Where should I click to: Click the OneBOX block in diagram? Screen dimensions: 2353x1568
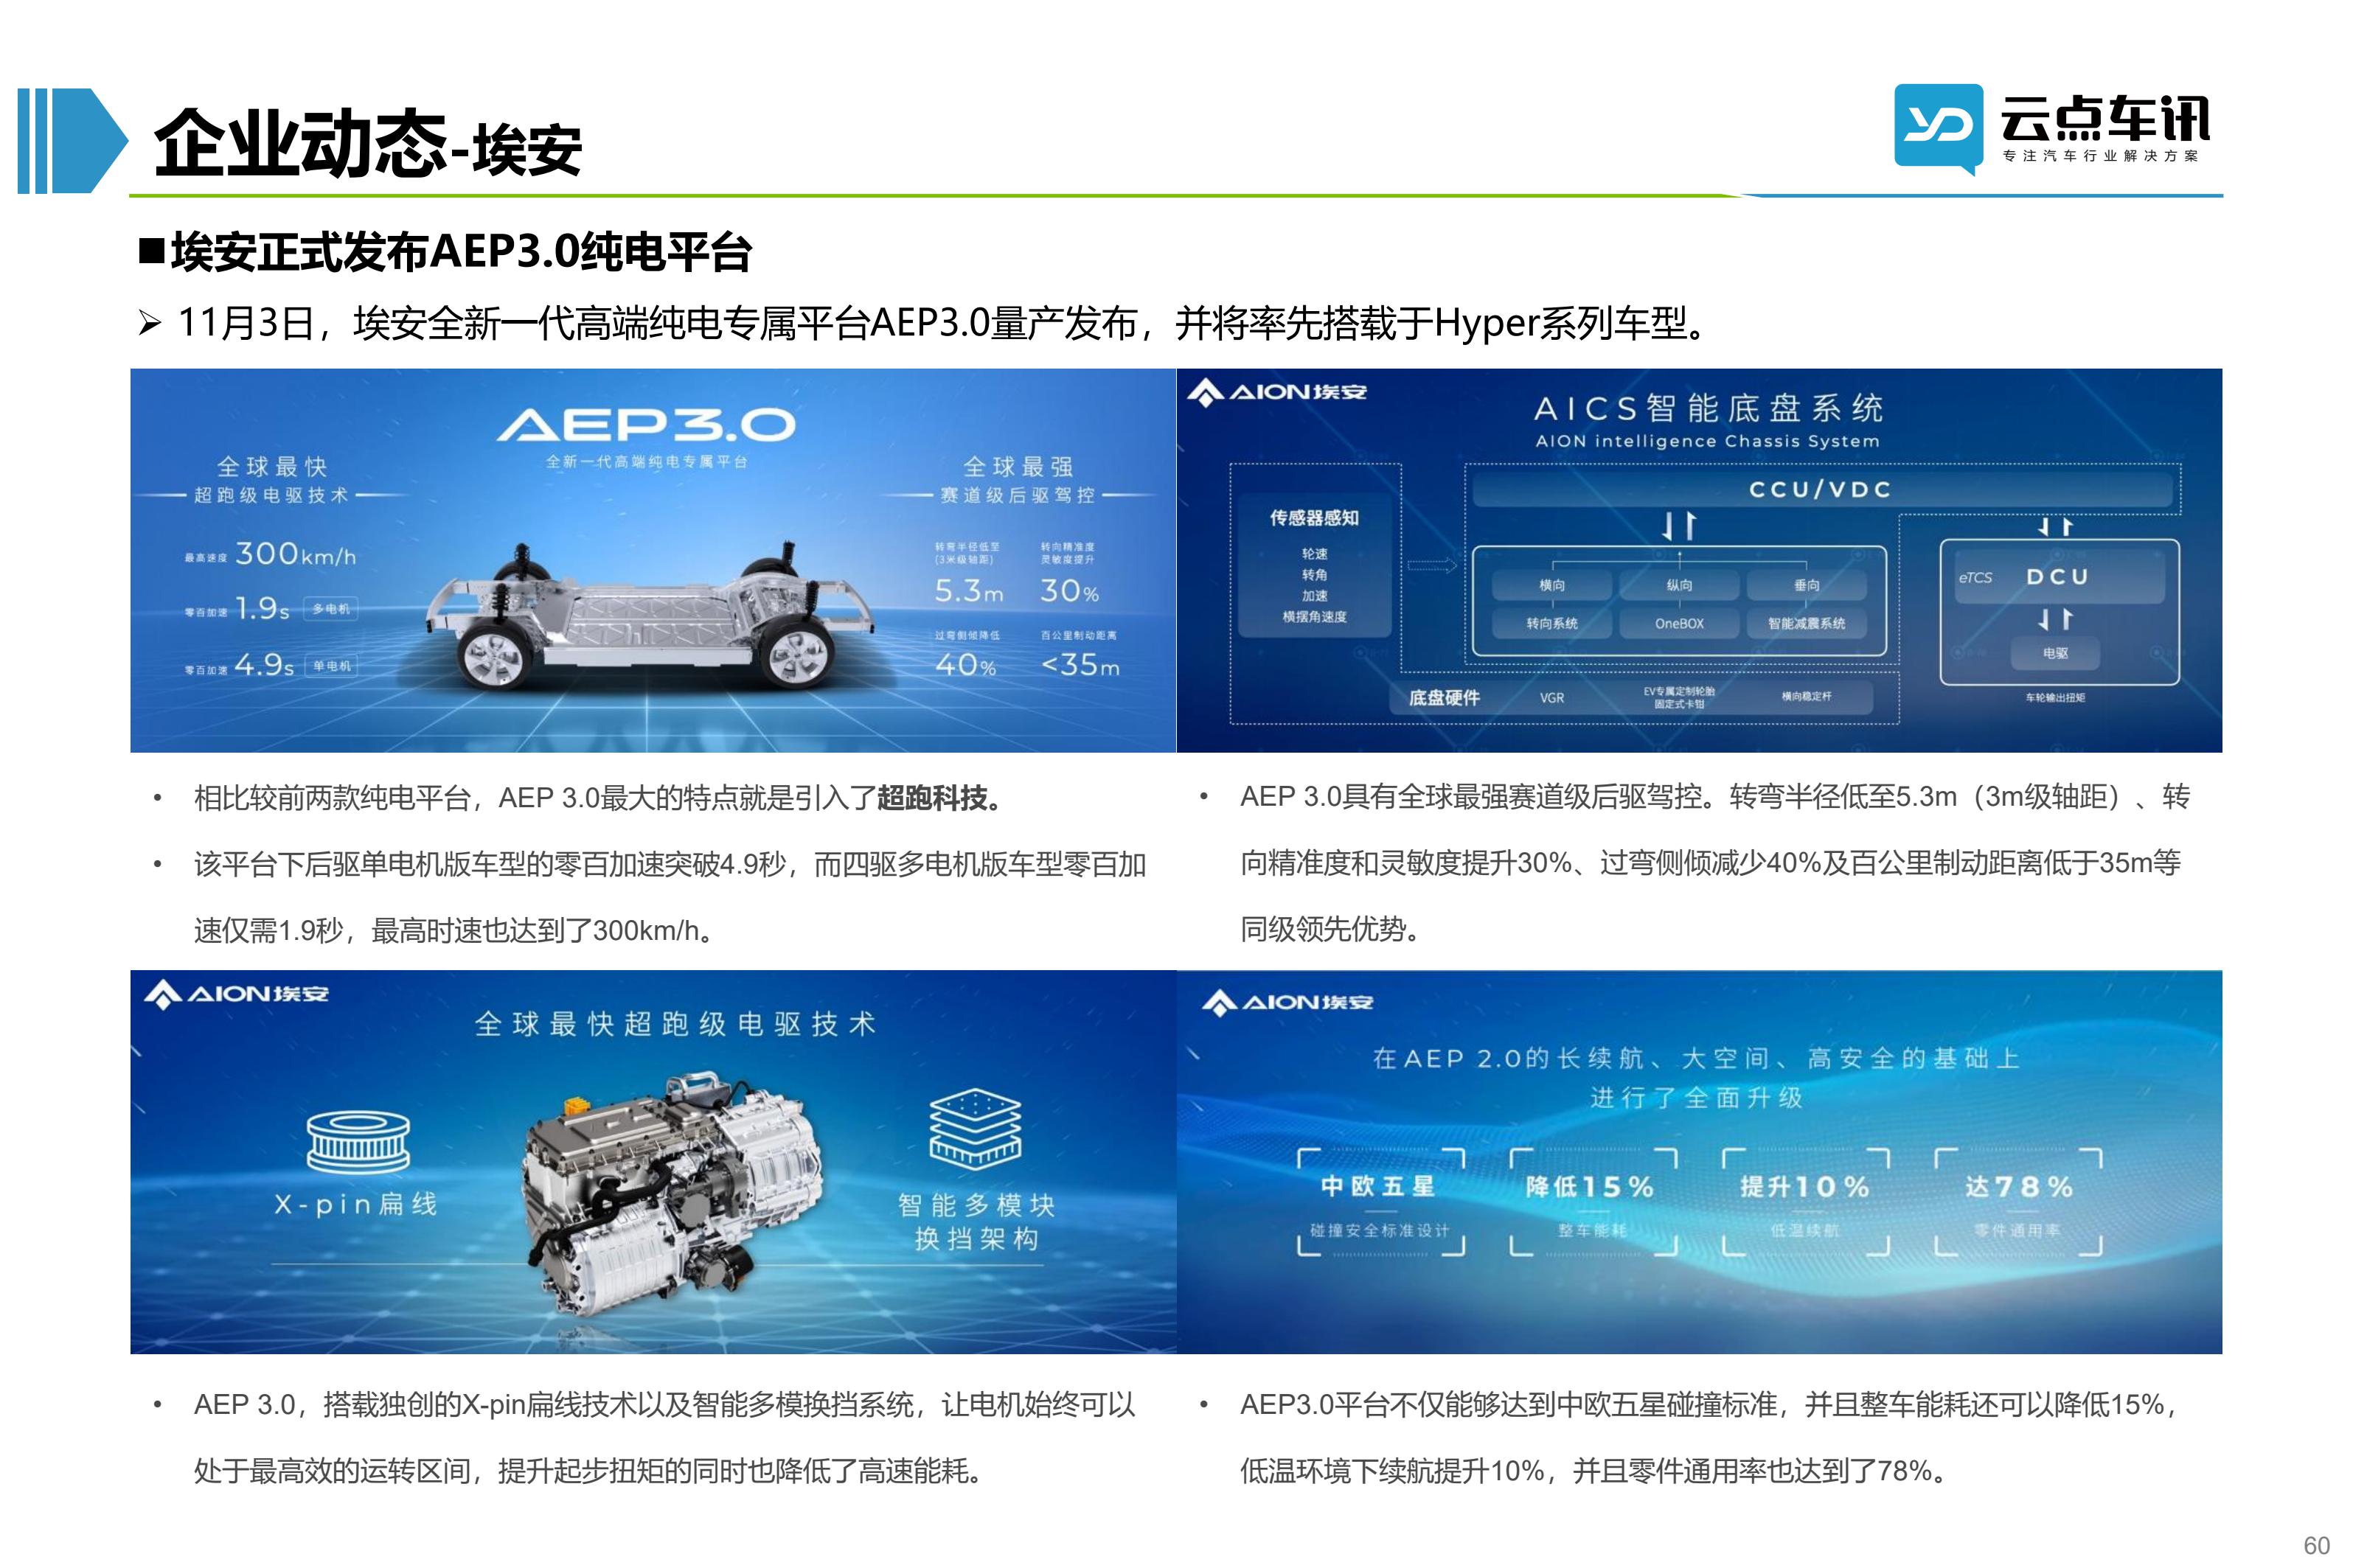pyautogui.click(x=1679, y=623)
